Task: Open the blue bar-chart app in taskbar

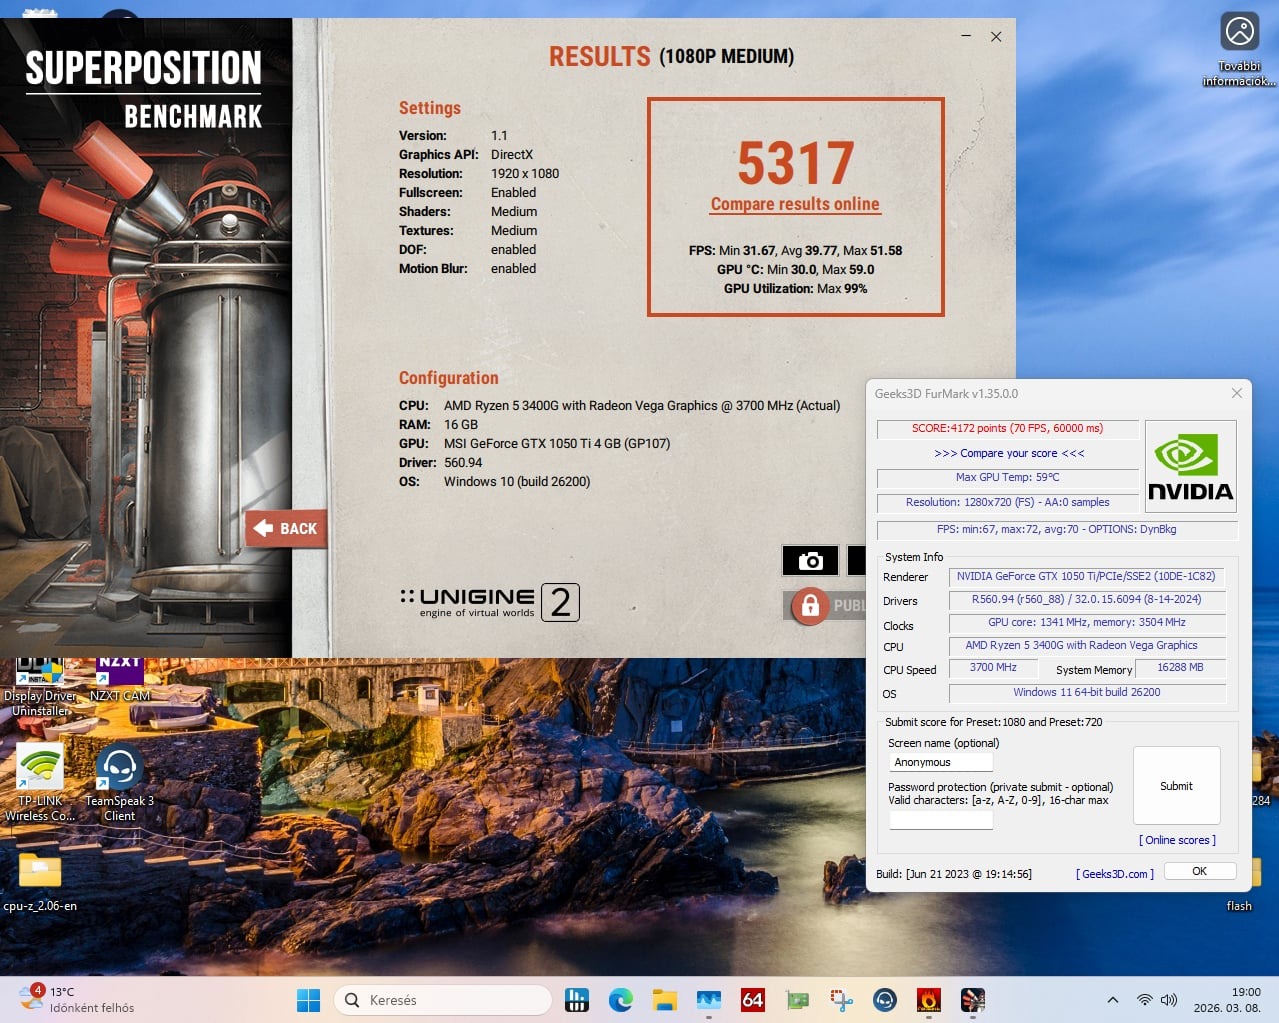Action: tap(577, 1000)
